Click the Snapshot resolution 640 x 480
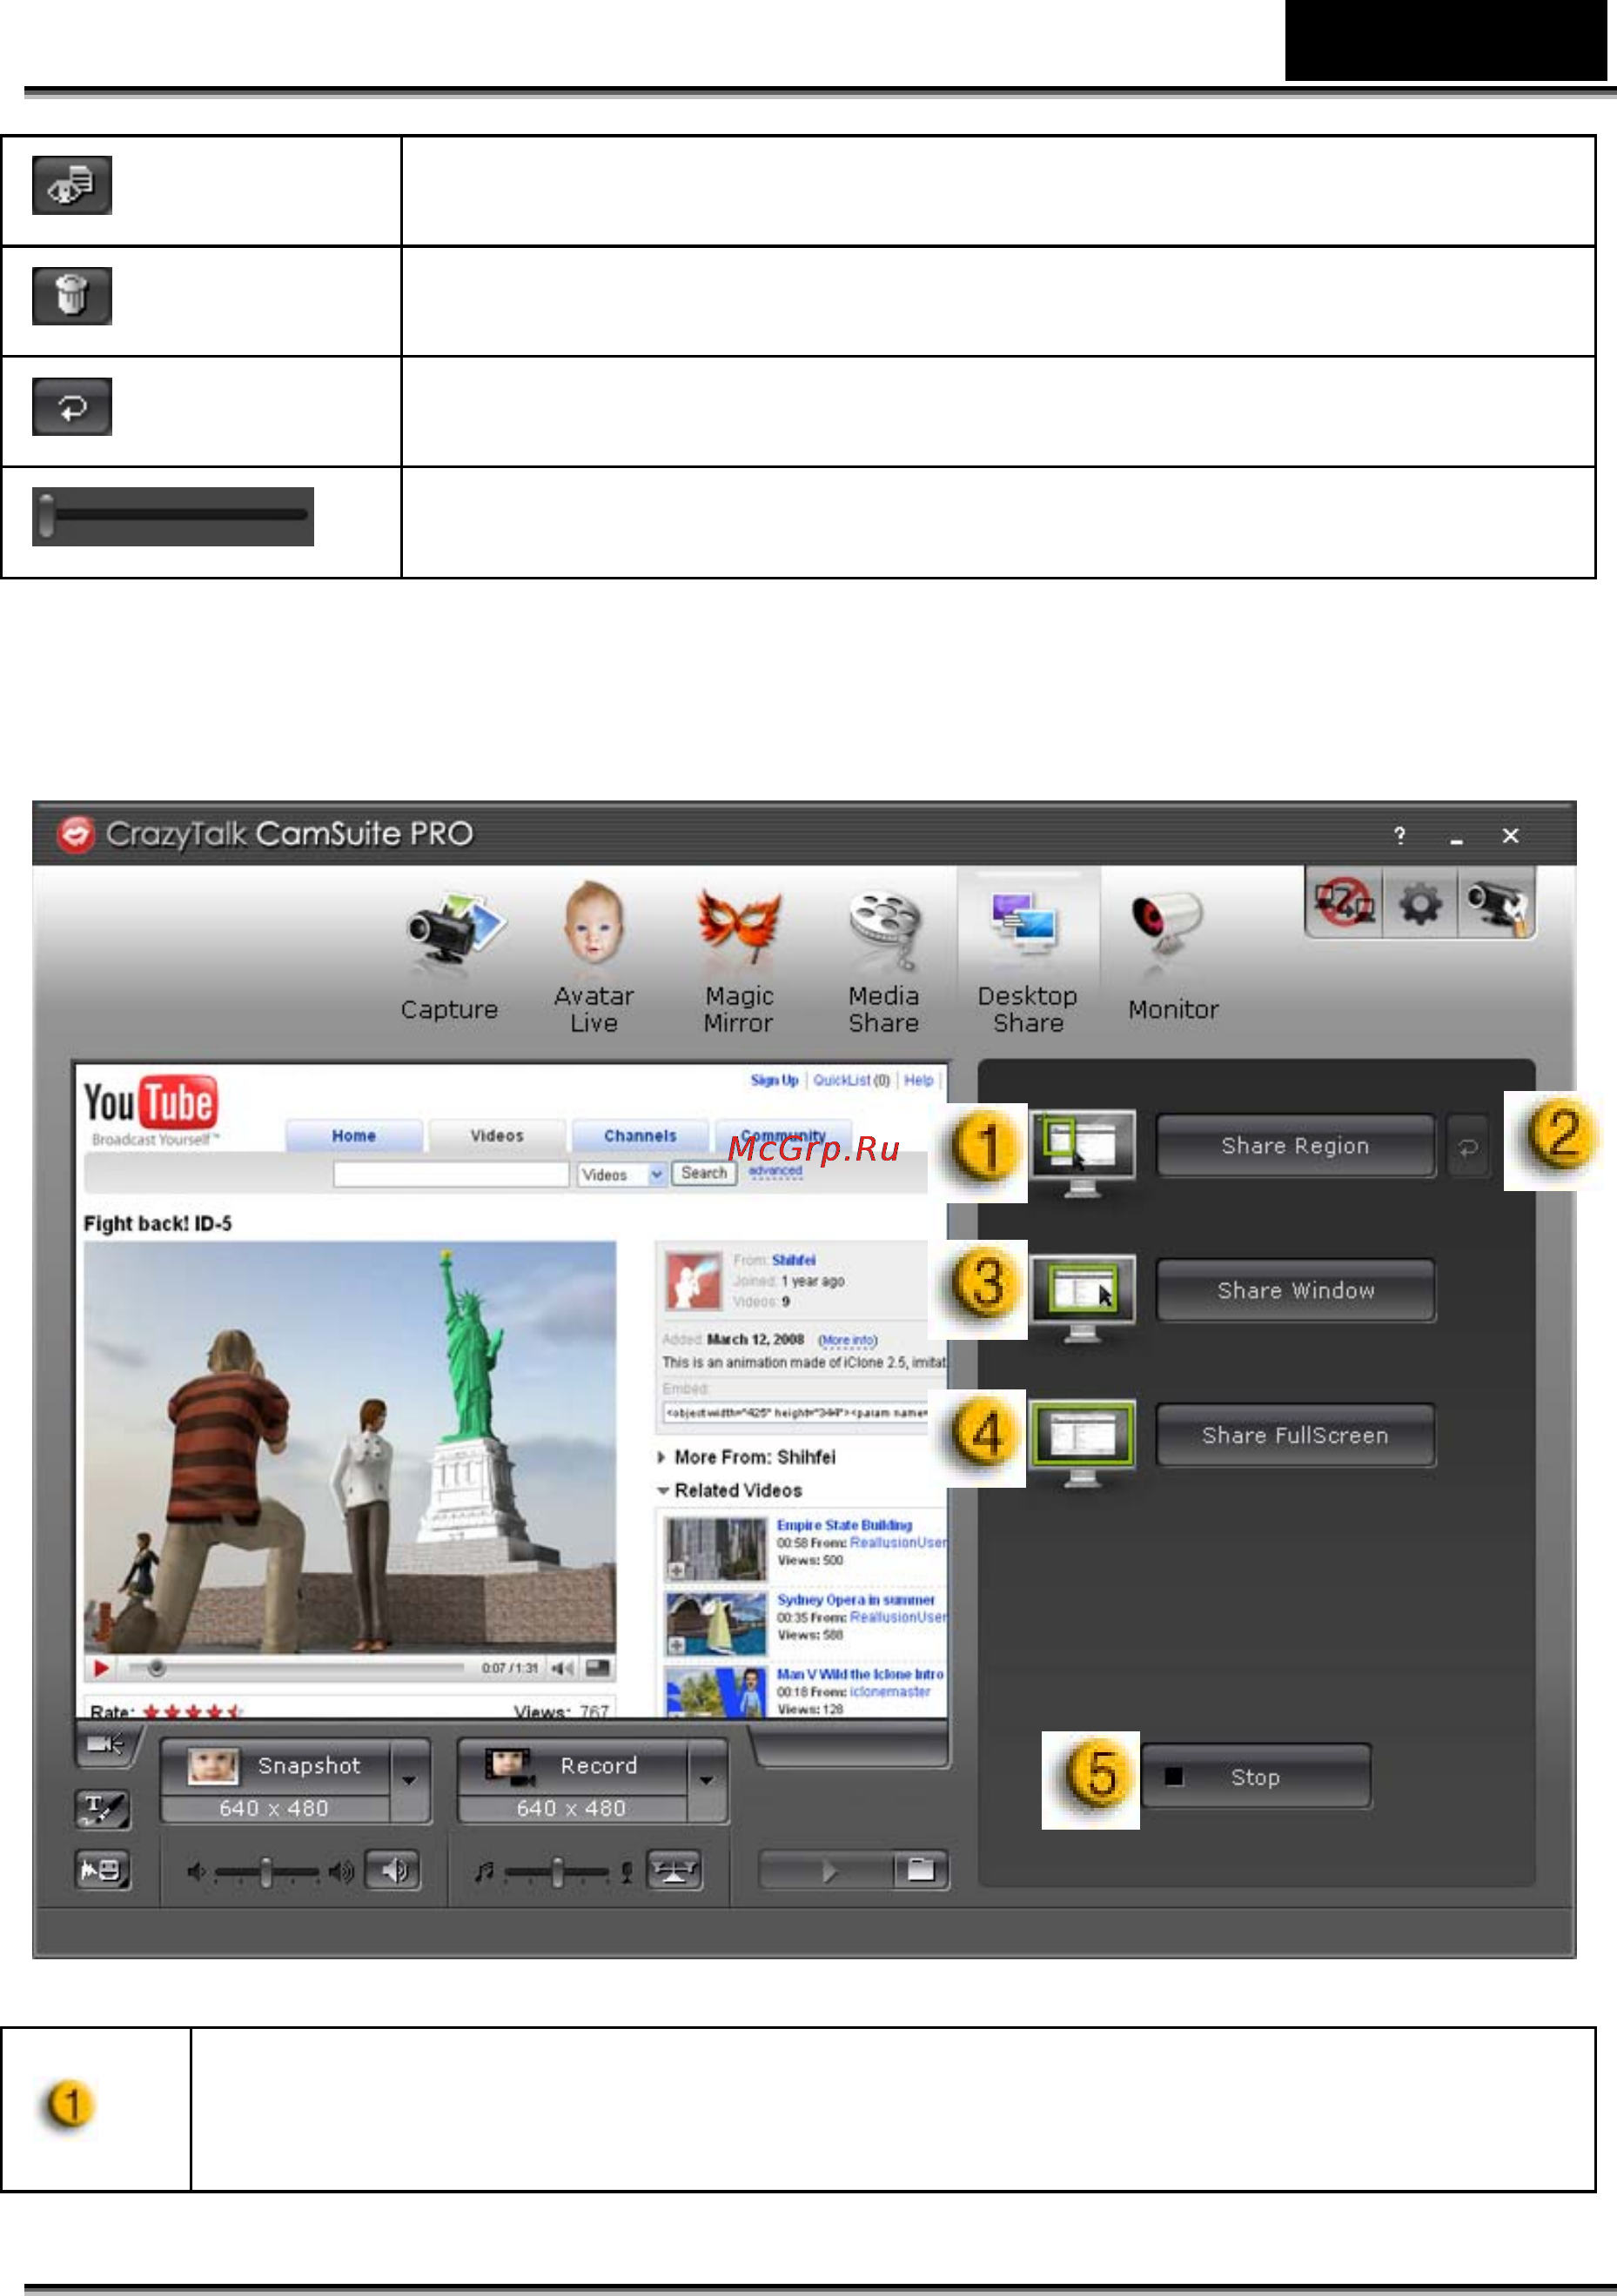Viewport: 1617px width, 2296px height. (x=274, y=1808)
